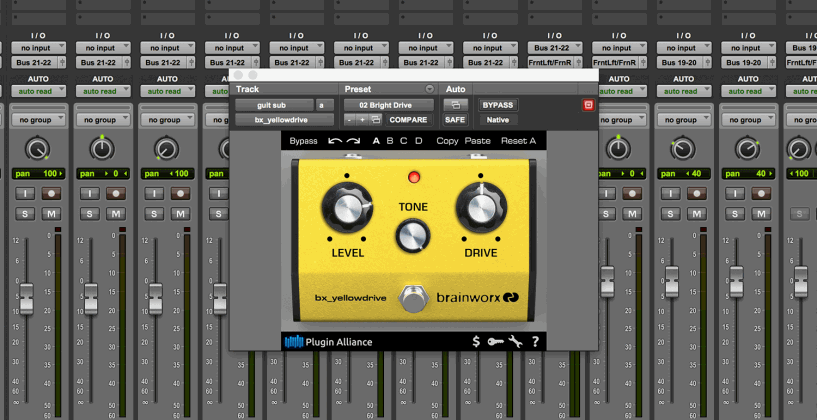Image resolution: width=817 pixels, height=420 pixels.
Task: Click previous preset minus button
Action: (x=350, y=120)
